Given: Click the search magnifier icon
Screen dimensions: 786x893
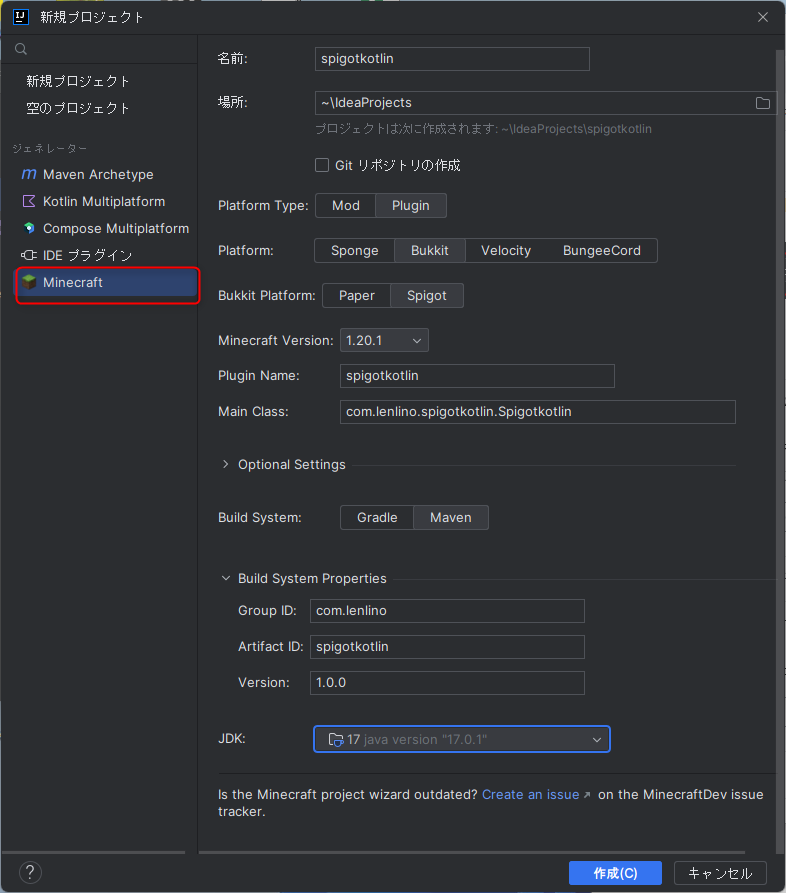Looking at the screenshot, I should (x=21, y=49).
